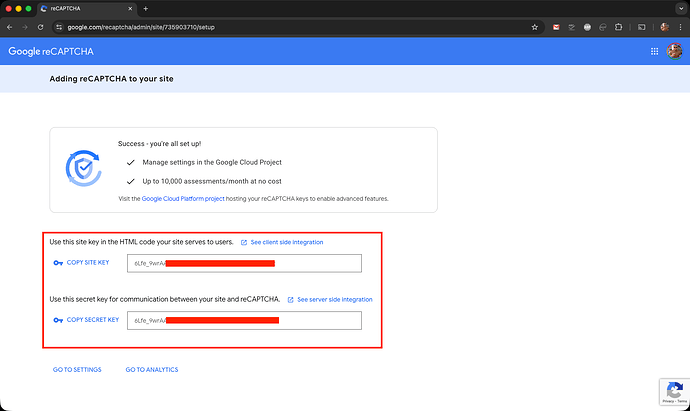The image size is (690, 411).
Task: Bookmark this page with the star icon
Action: 537,26
